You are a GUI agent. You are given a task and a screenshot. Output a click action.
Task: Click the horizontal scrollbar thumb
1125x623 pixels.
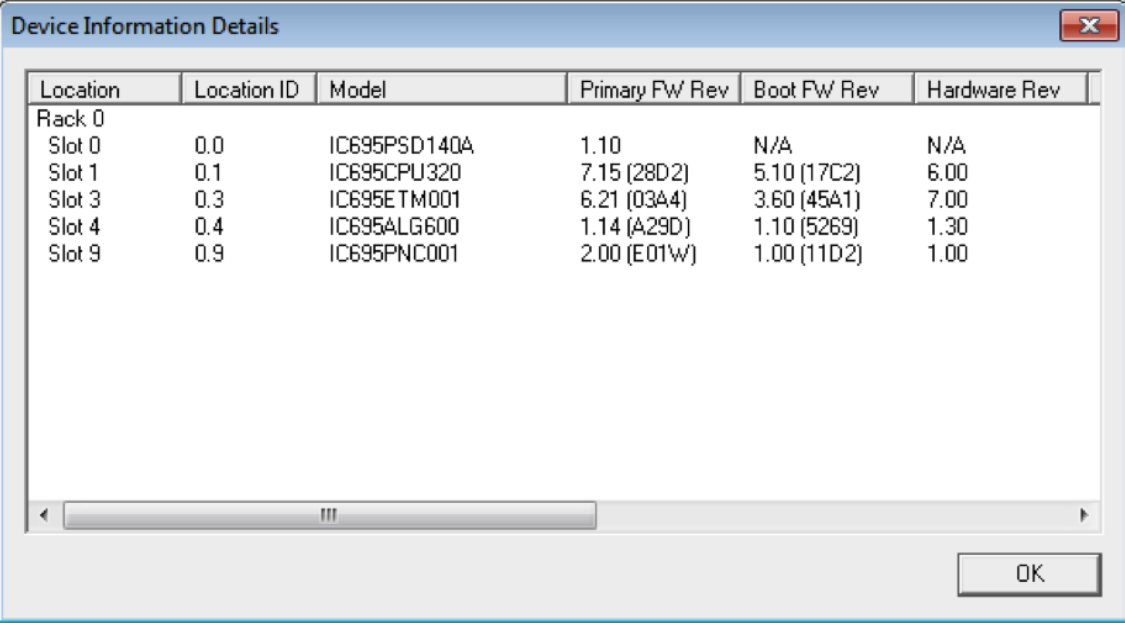pyautogui.click(x=329, y=515)
